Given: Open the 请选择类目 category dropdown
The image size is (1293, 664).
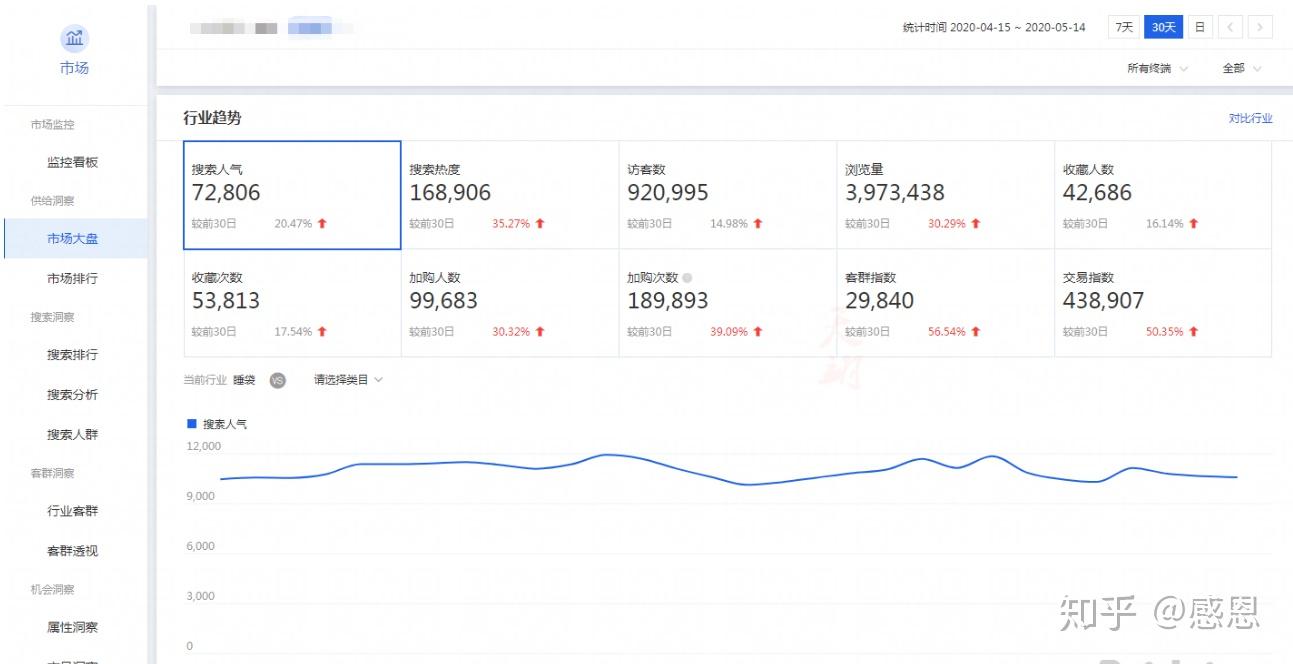Looking at the screenshot, I should (348, 380).
